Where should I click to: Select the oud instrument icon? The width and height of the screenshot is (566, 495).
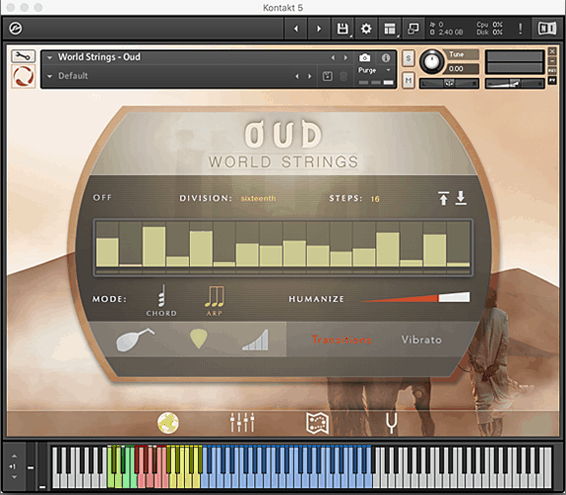135,339
